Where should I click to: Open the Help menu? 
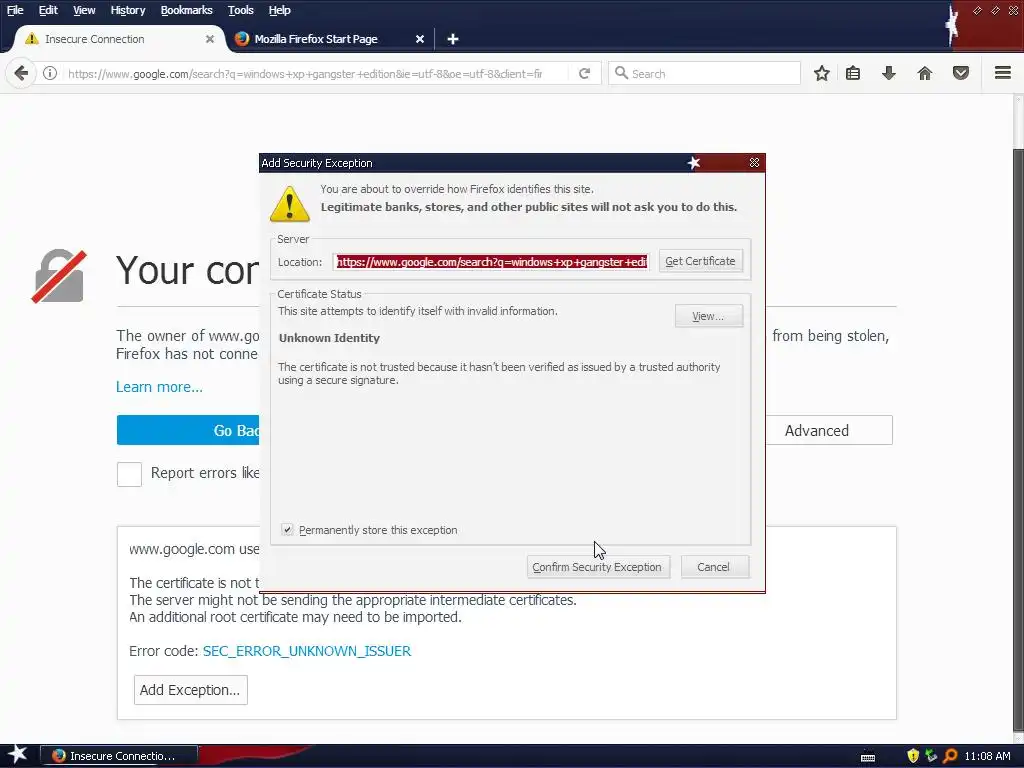coord(280,10)
